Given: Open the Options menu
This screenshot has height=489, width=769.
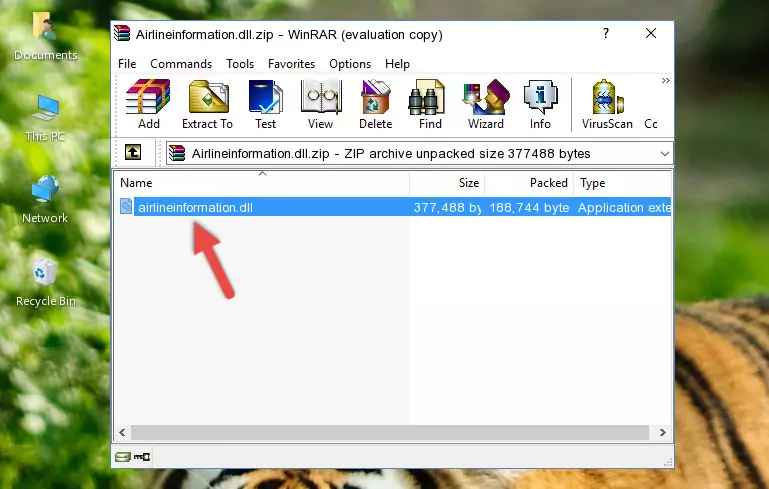Looking at the screenshot, I should tap(350, 64).
